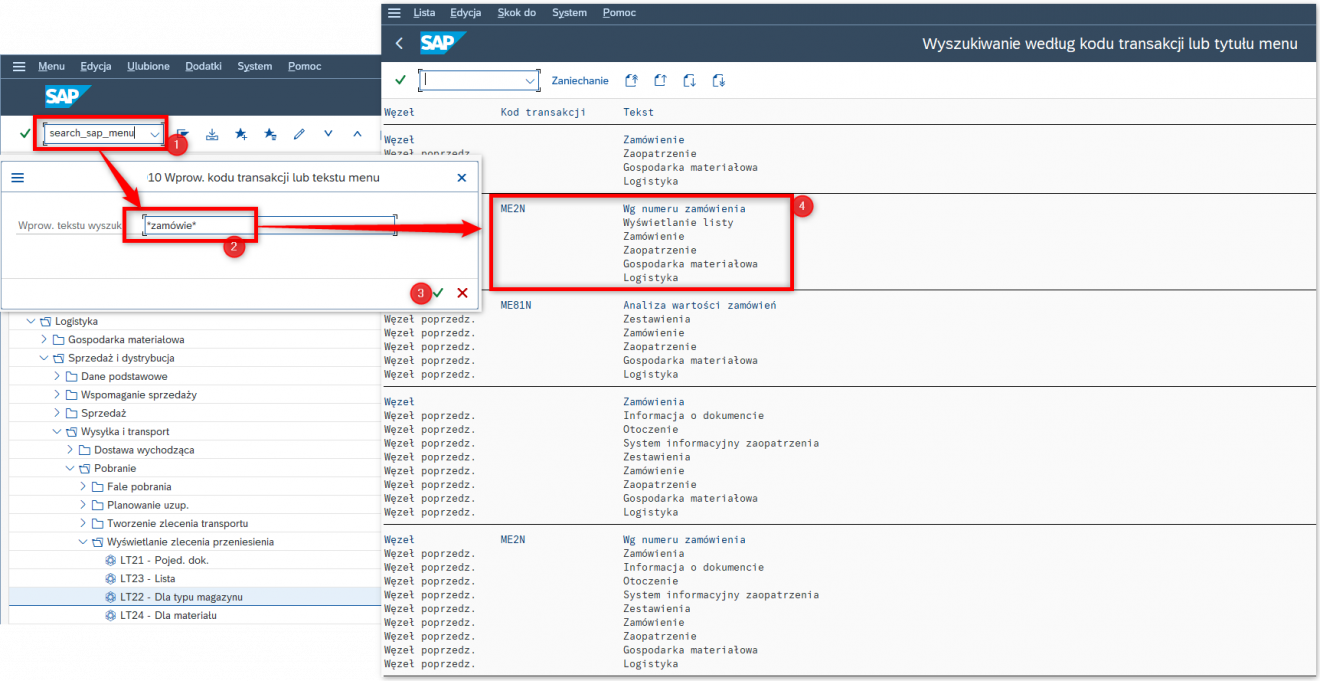Click the First Page navigation icon

(x=631, y=80)
